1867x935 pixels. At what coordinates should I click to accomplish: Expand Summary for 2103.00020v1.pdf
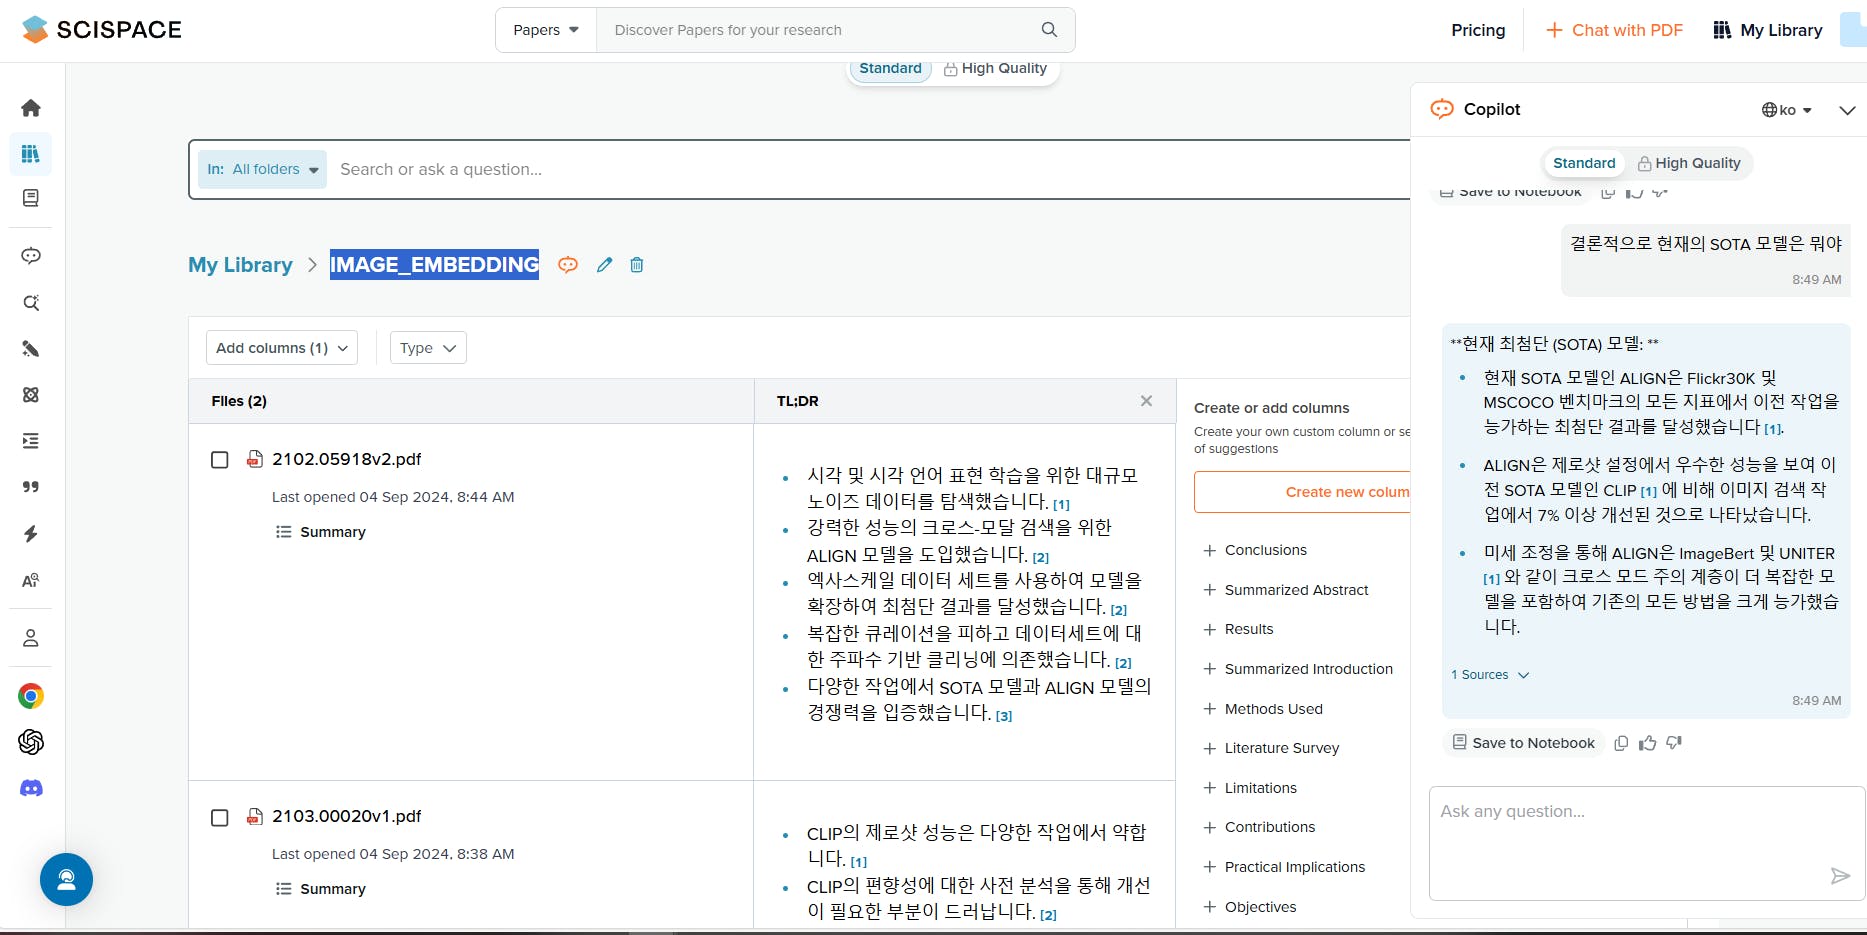pos(321,889)
